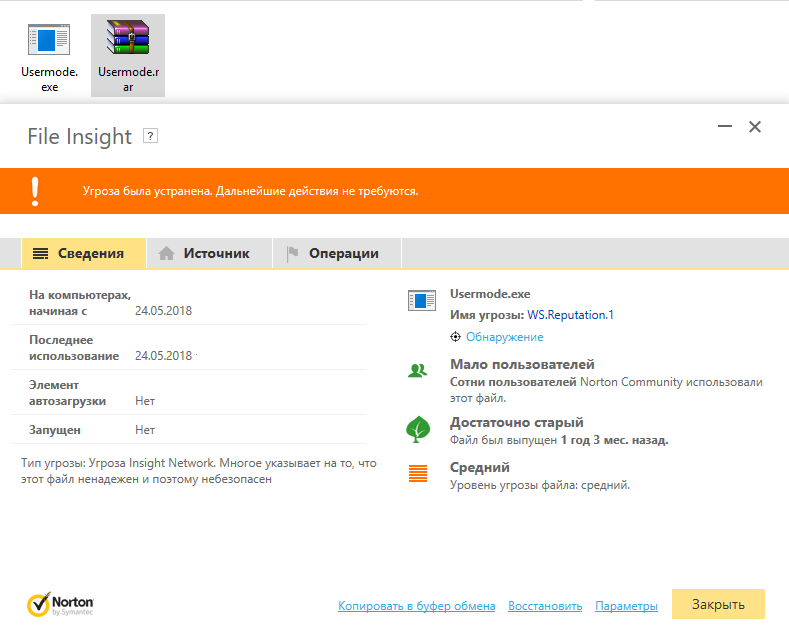The image size is (789, 631).
Task: Click the Угроза была устранена banner message
Action: (251, 191)
